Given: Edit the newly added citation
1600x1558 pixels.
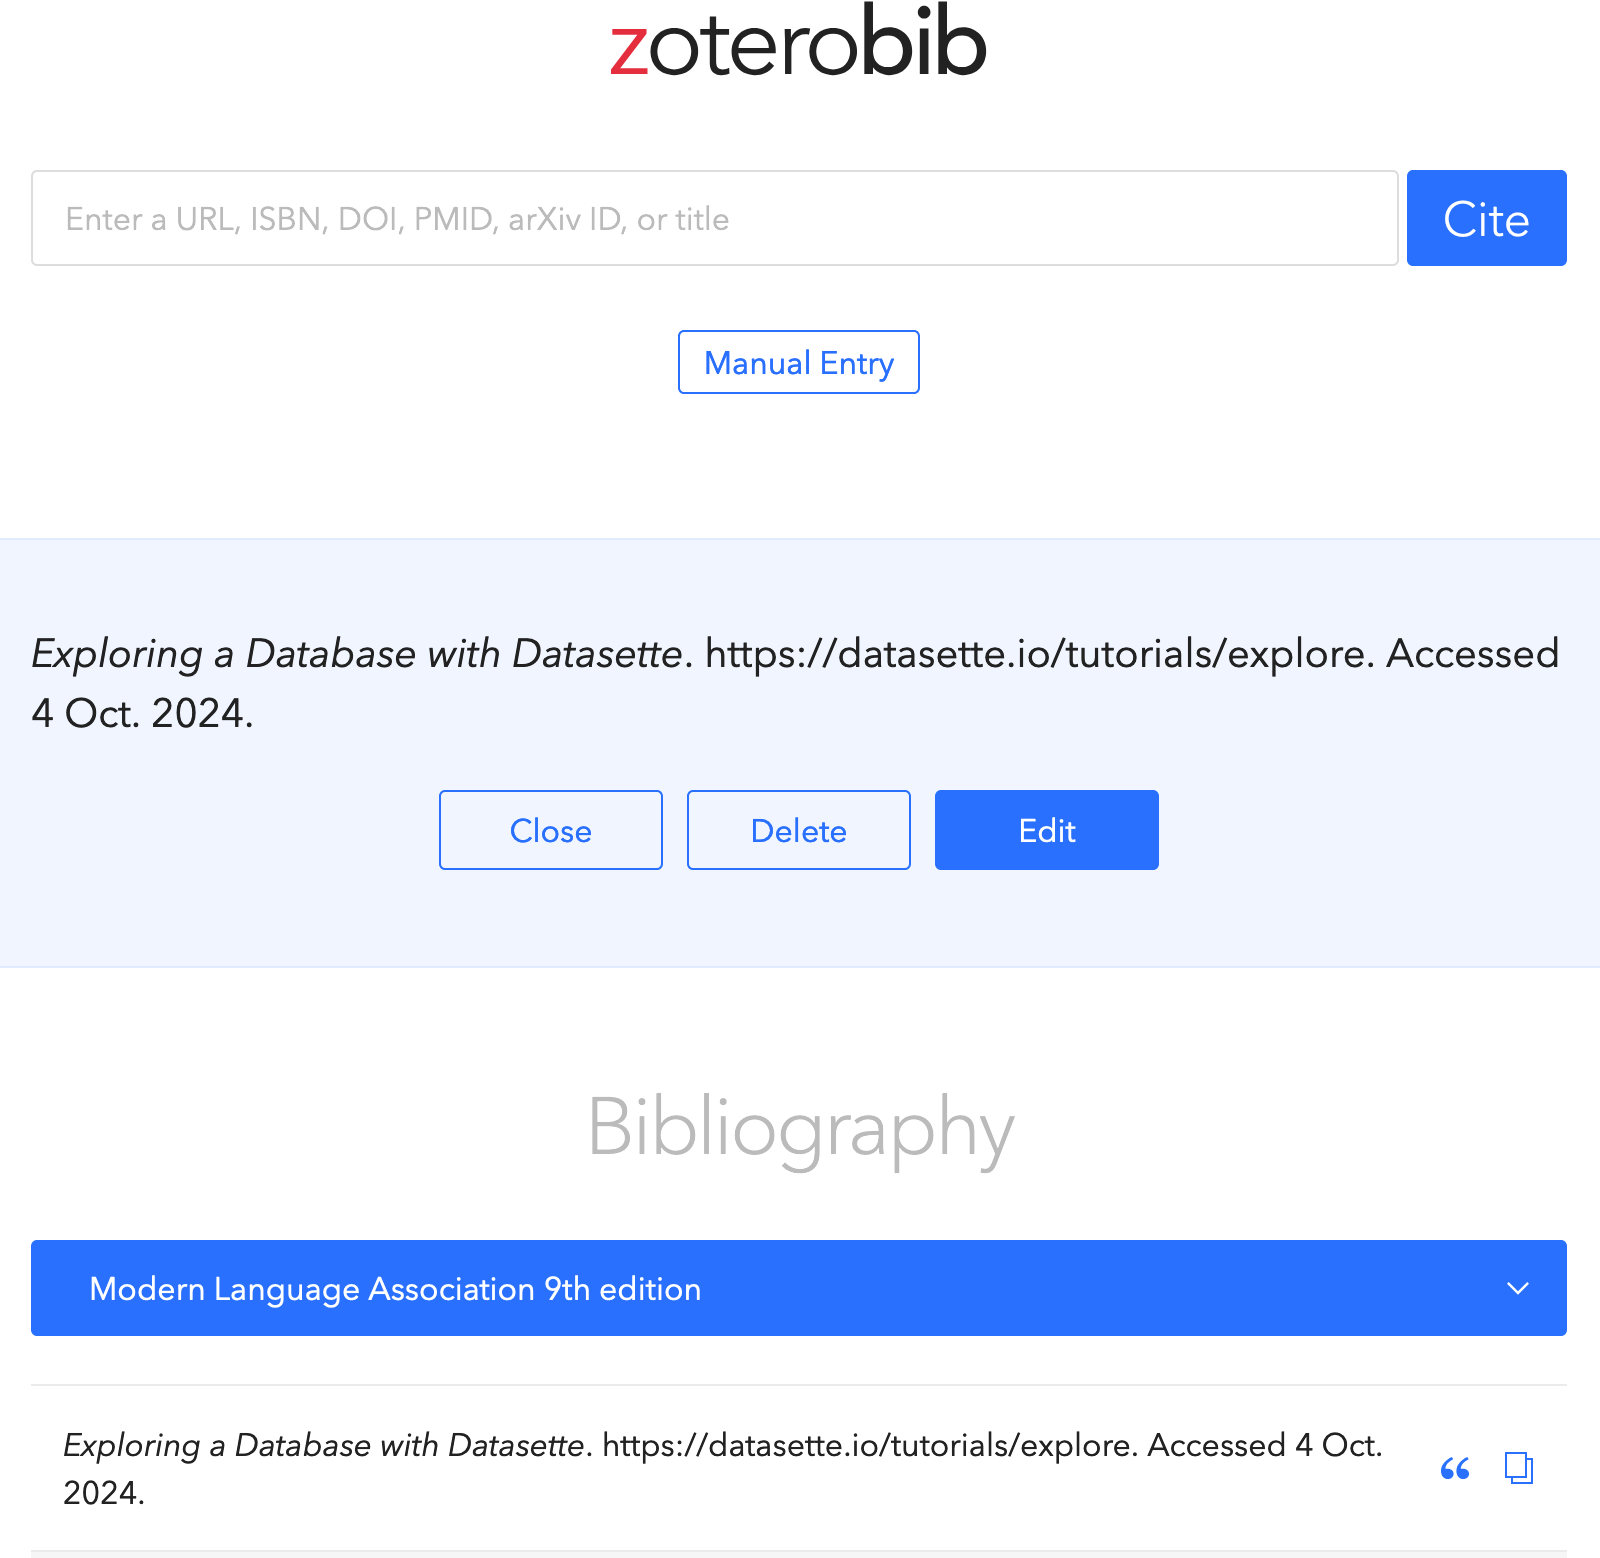Looking at the screenshot, I should [x=1046, y=830].
